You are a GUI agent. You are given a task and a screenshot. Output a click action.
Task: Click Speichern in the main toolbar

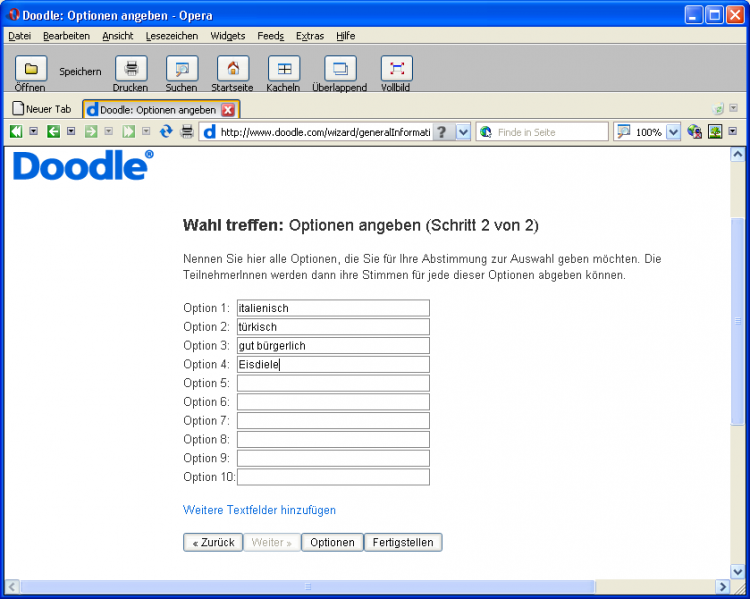[x=80, y=72]
